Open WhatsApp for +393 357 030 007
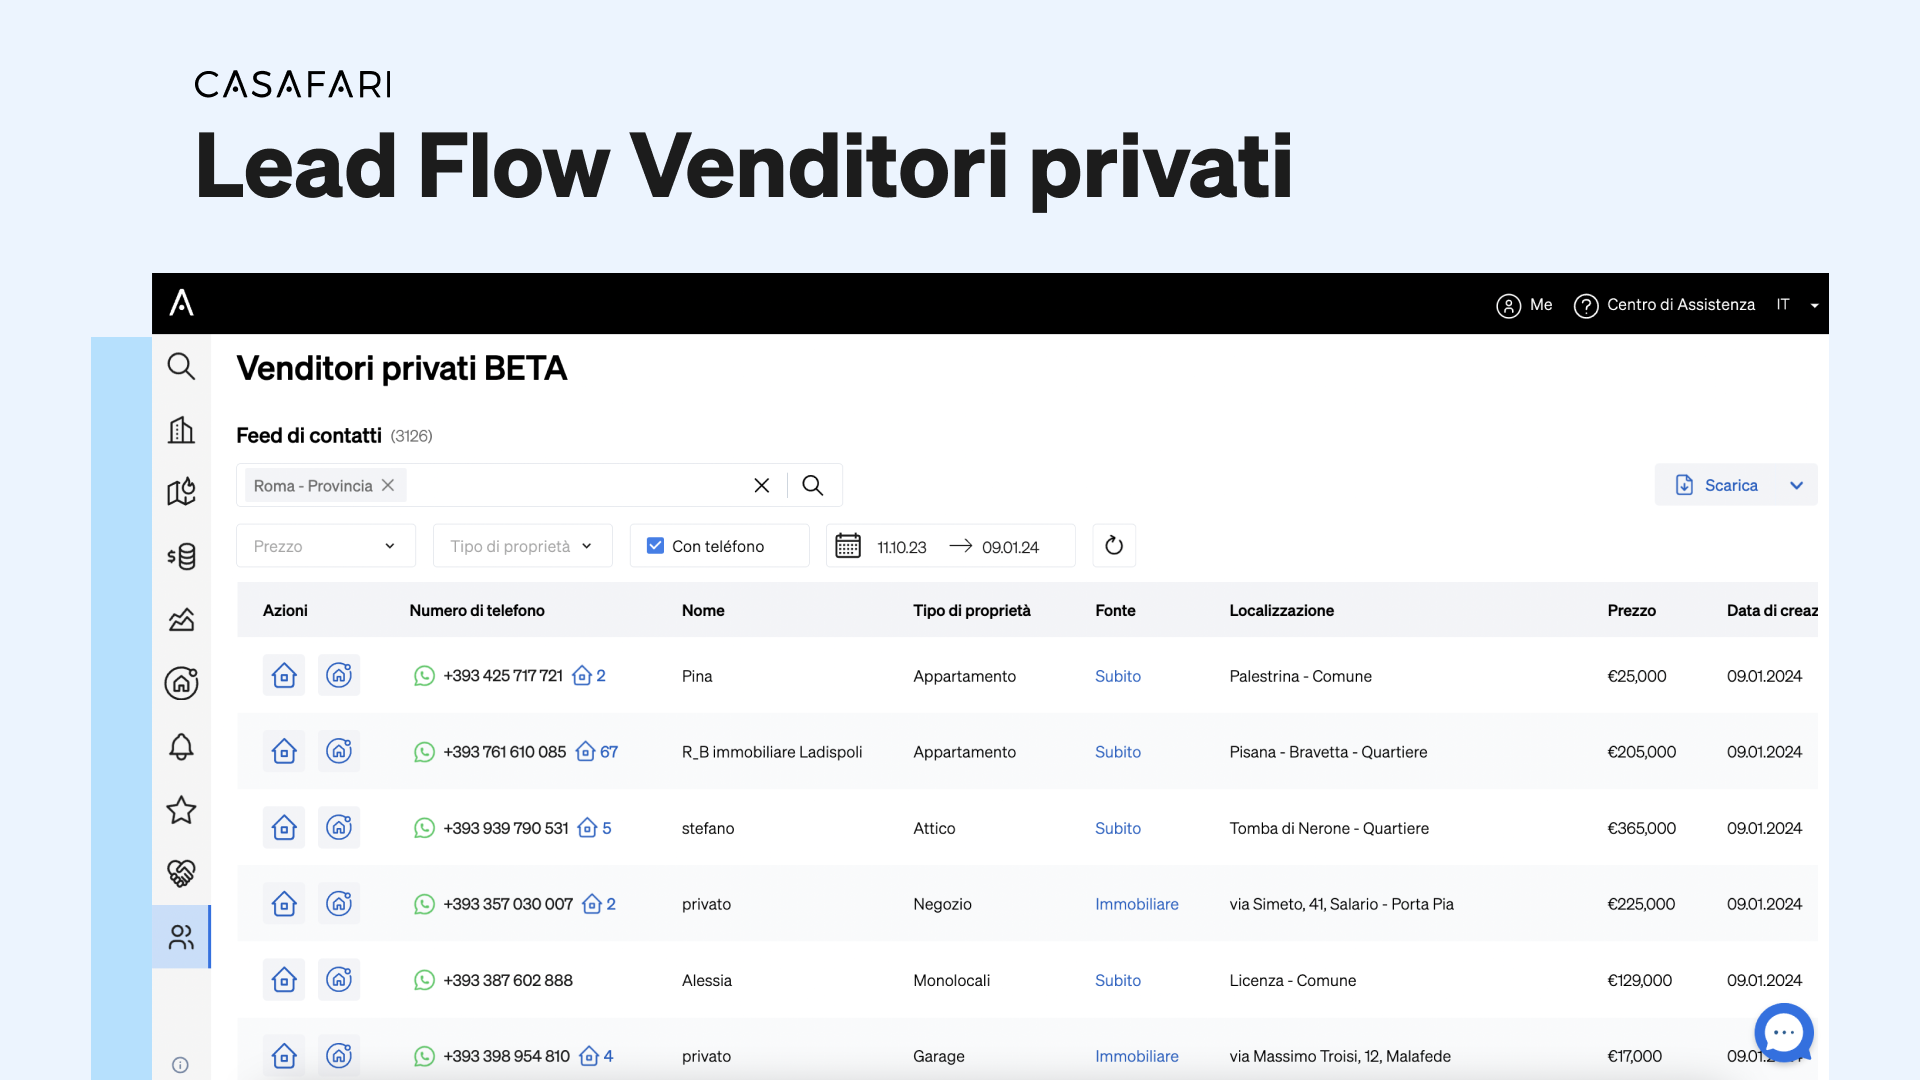Screen dimensions: 1920x1080 coord(424,904)
